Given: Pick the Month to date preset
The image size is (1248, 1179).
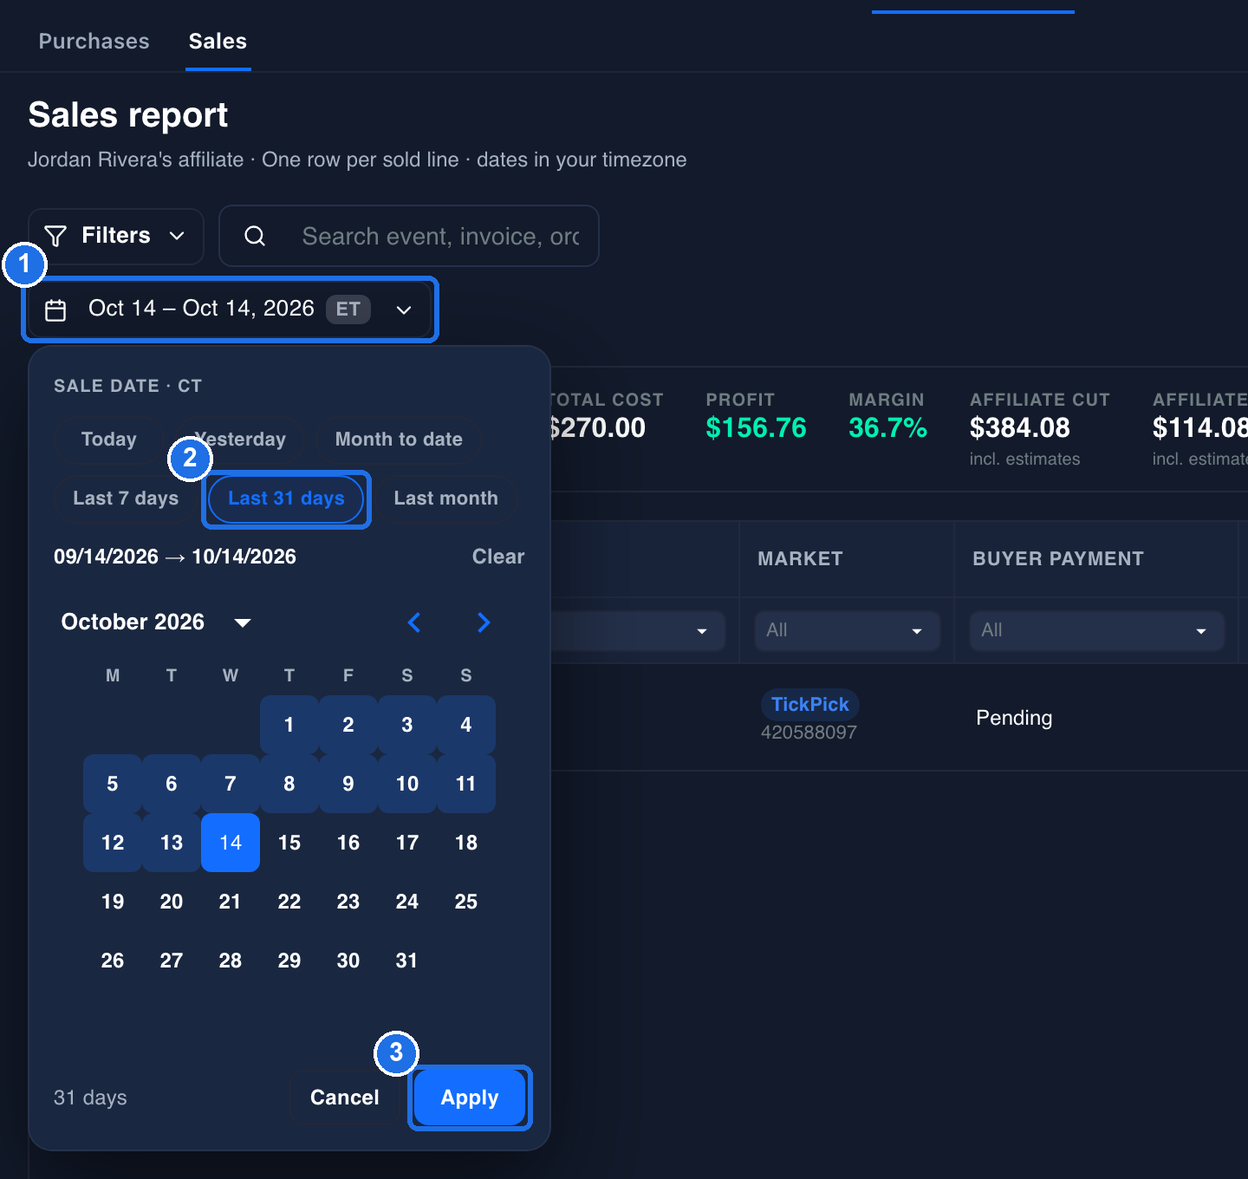Looking at the screenshot, I should click(x=399, y=439).
